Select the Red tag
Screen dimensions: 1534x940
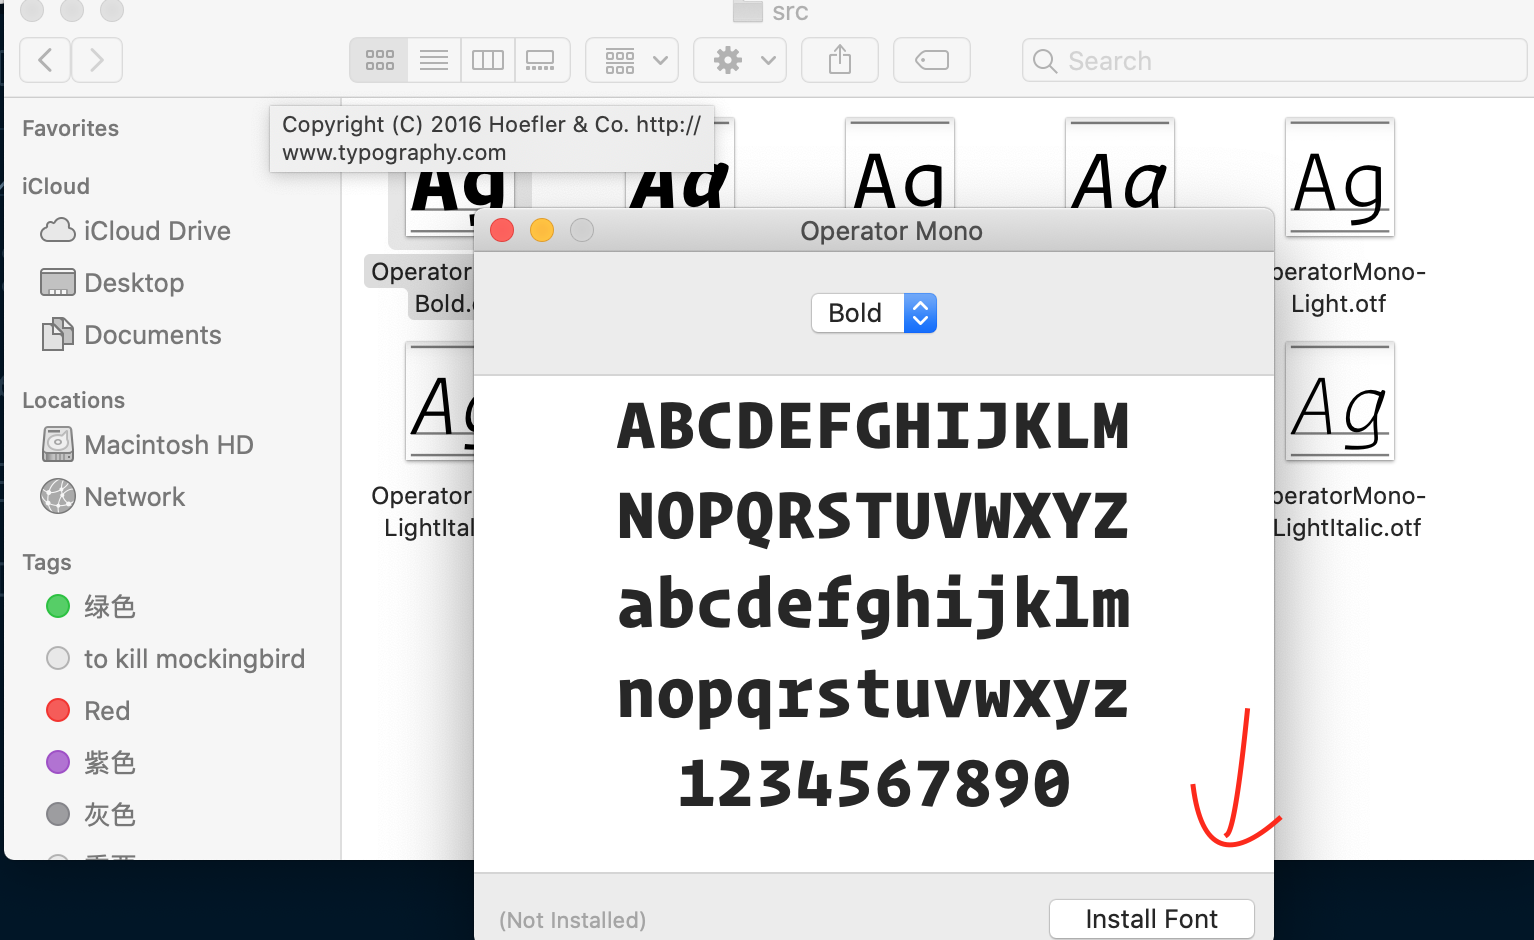click(x=88, y=711)
